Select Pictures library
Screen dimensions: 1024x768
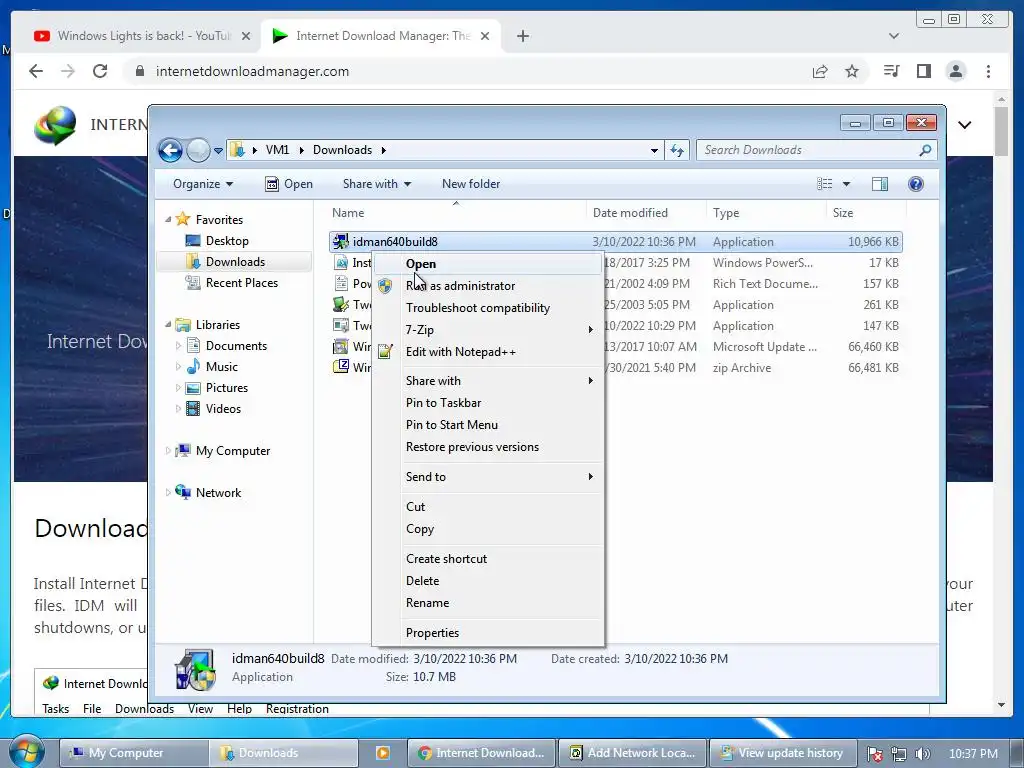pyautogui.click(x=226, y=388)
